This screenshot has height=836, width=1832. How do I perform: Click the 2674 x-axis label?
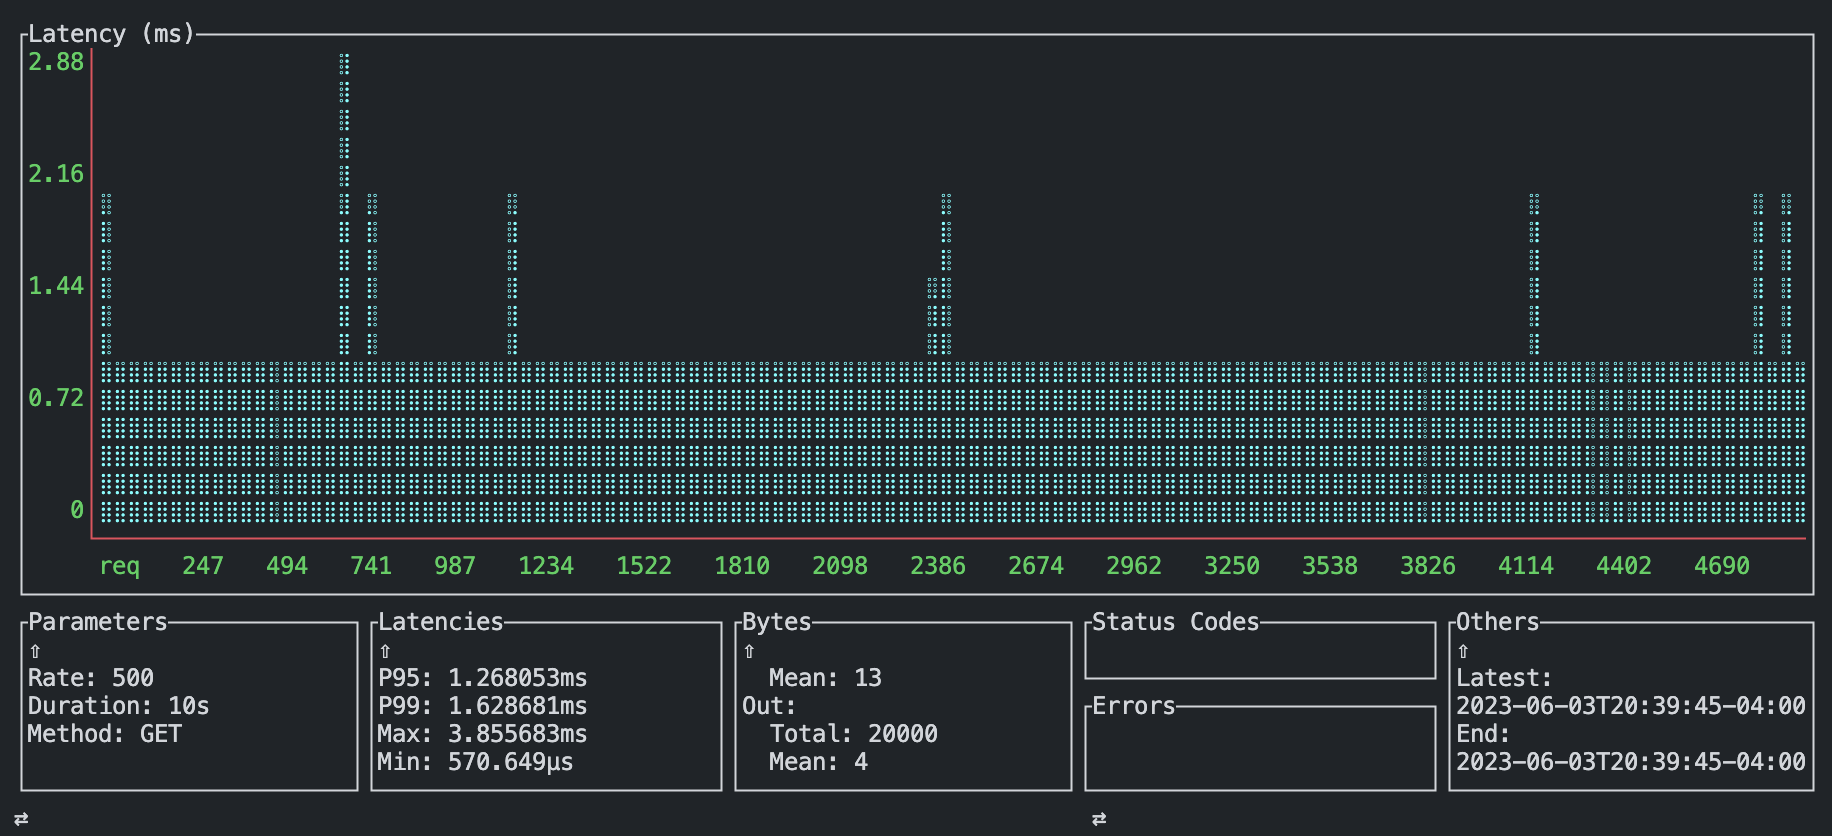click(1036, 566)
